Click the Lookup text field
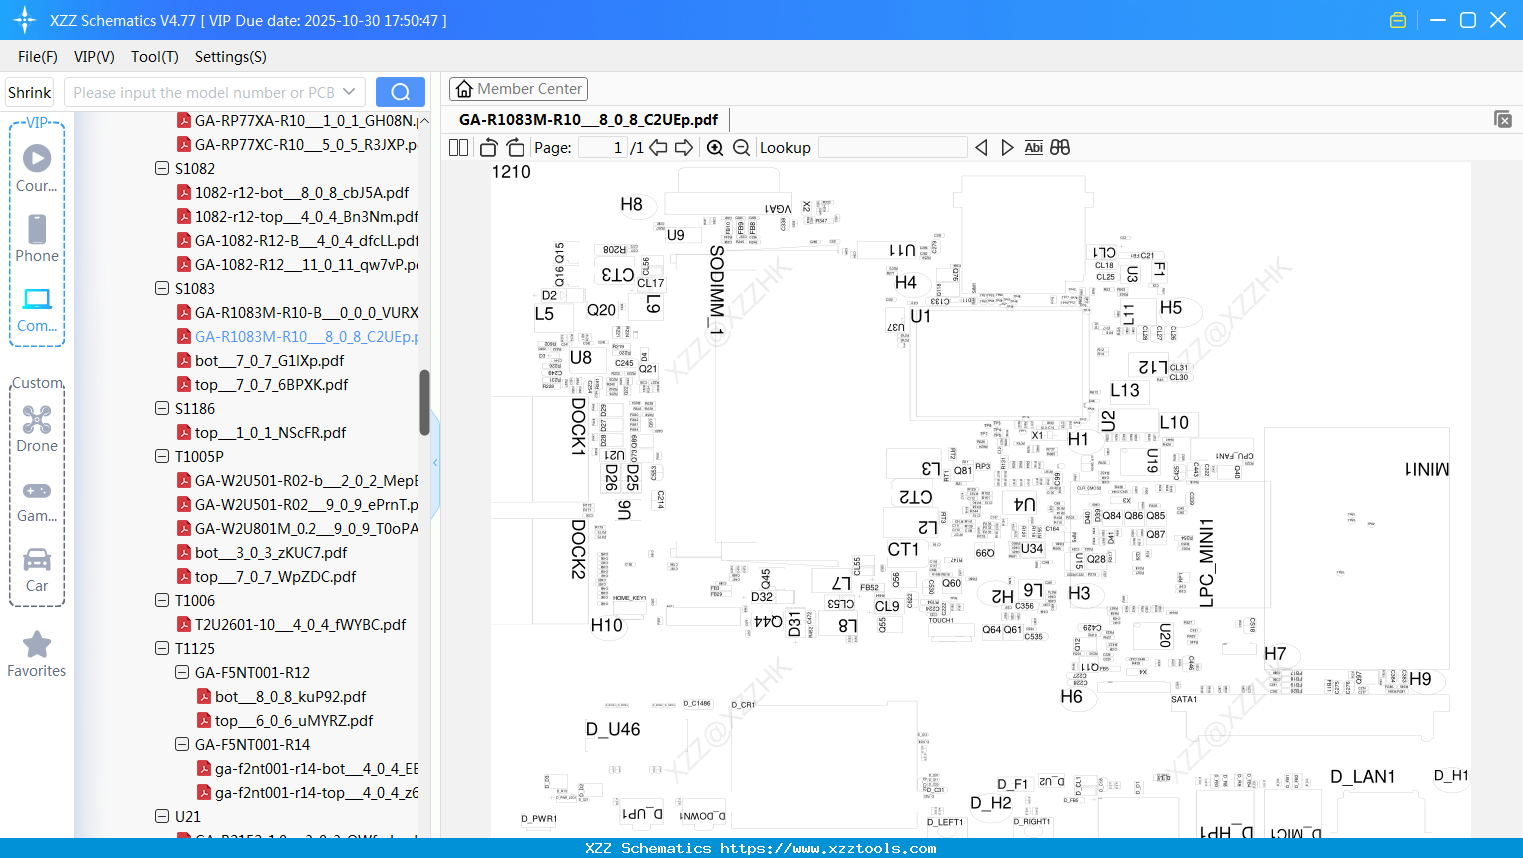This screenshot has height=858, width=1523. 892,148
